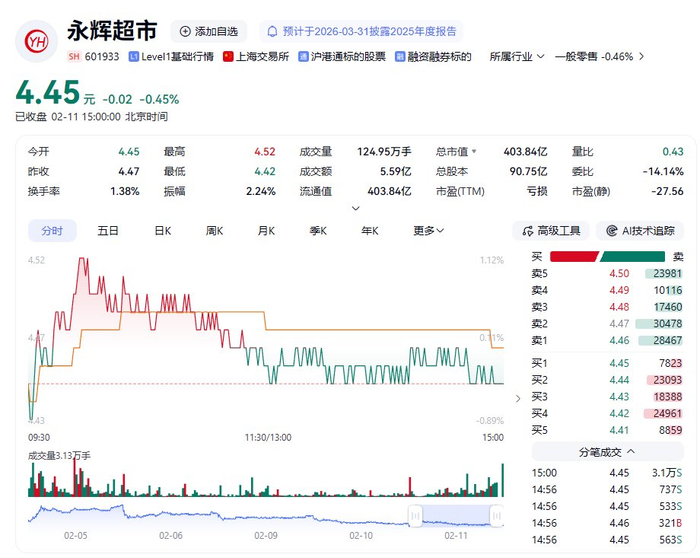Click the 买5 price 4.41 row

pos(607,430)
